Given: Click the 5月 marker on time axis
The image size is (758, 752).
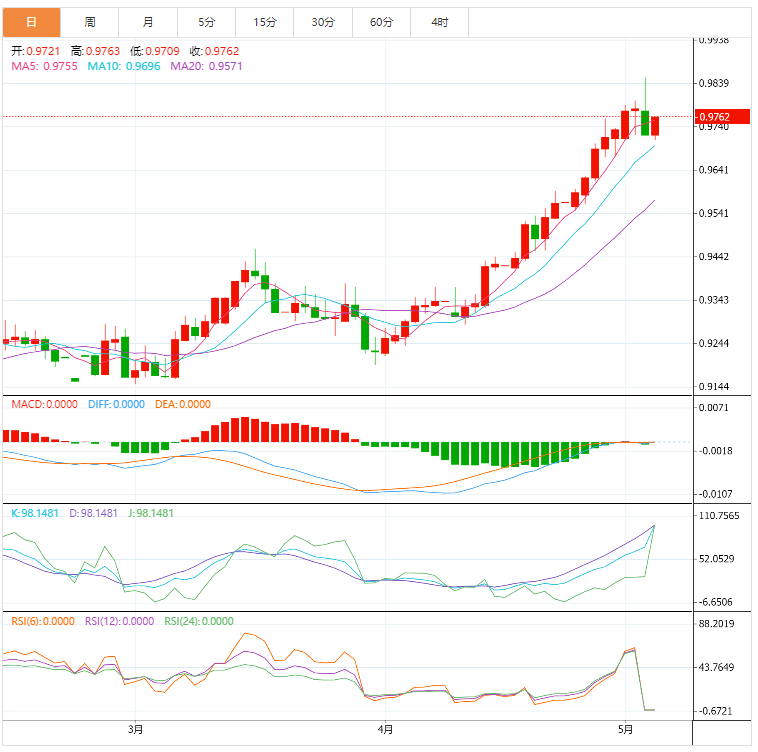Looking at the screenshot, I should click(x=626, y=729).
